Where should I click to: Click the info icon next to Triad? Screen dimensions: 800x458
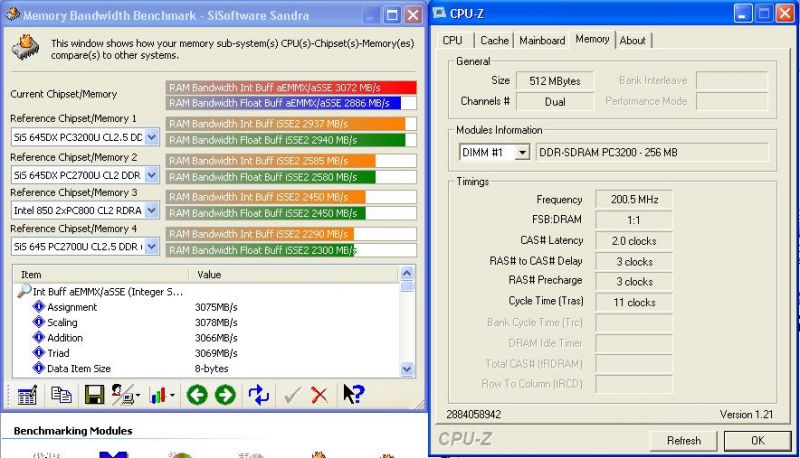point(39,352)
